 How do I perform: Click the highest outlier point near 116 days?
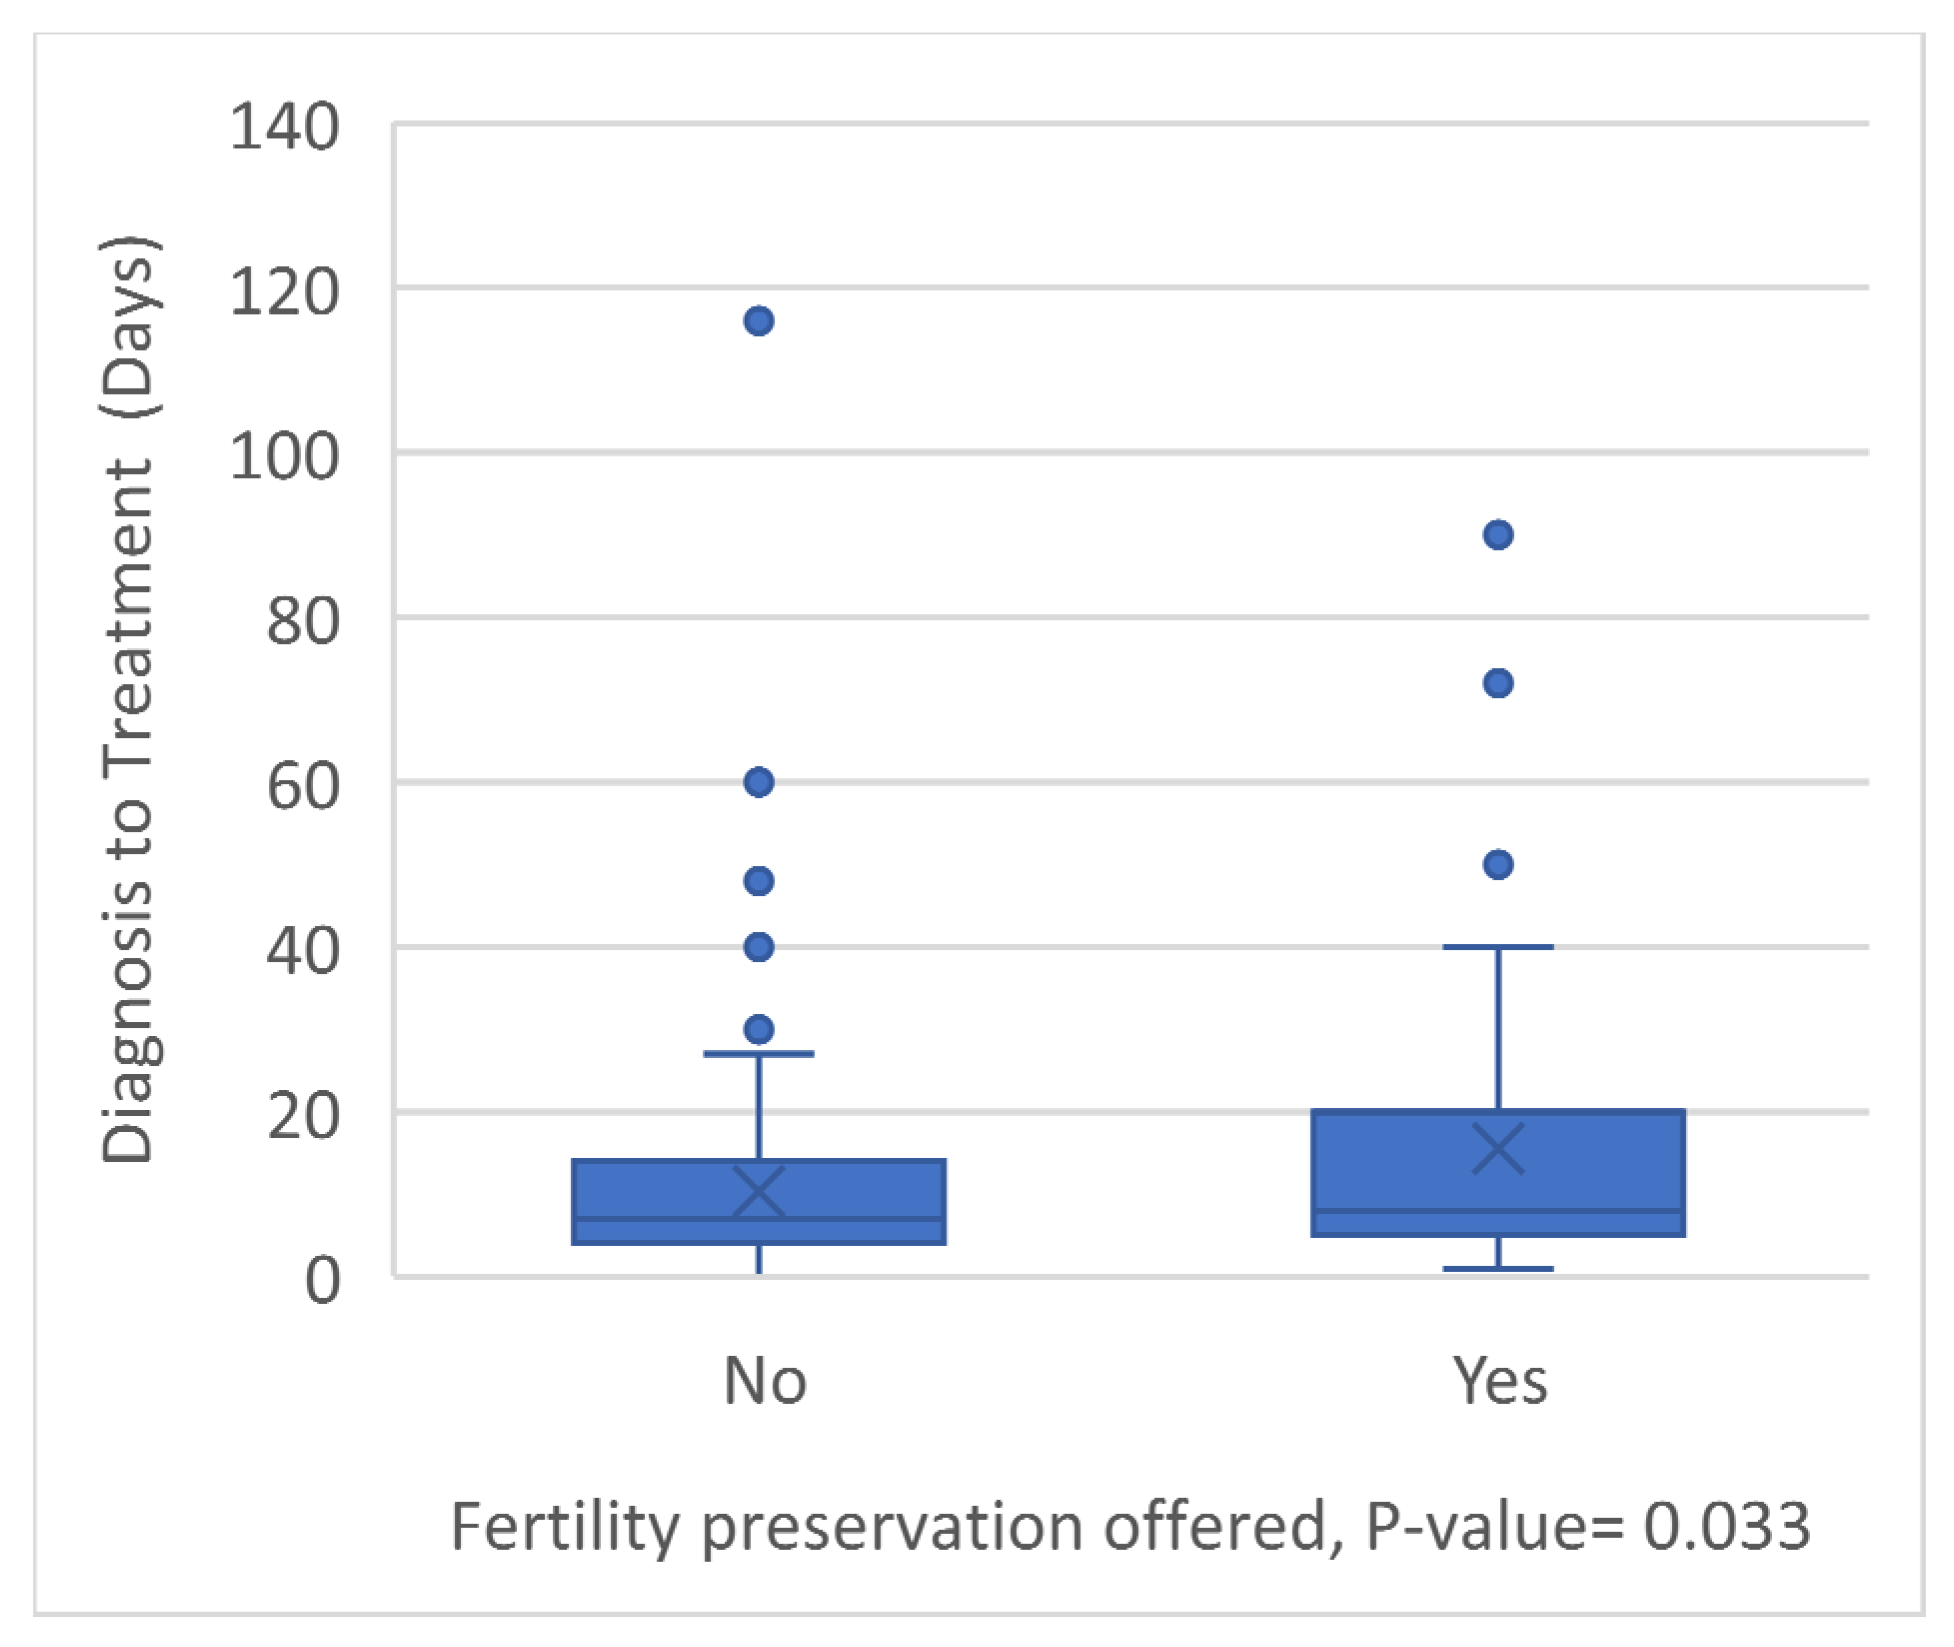pyautogui.click(x=758, y=321)
